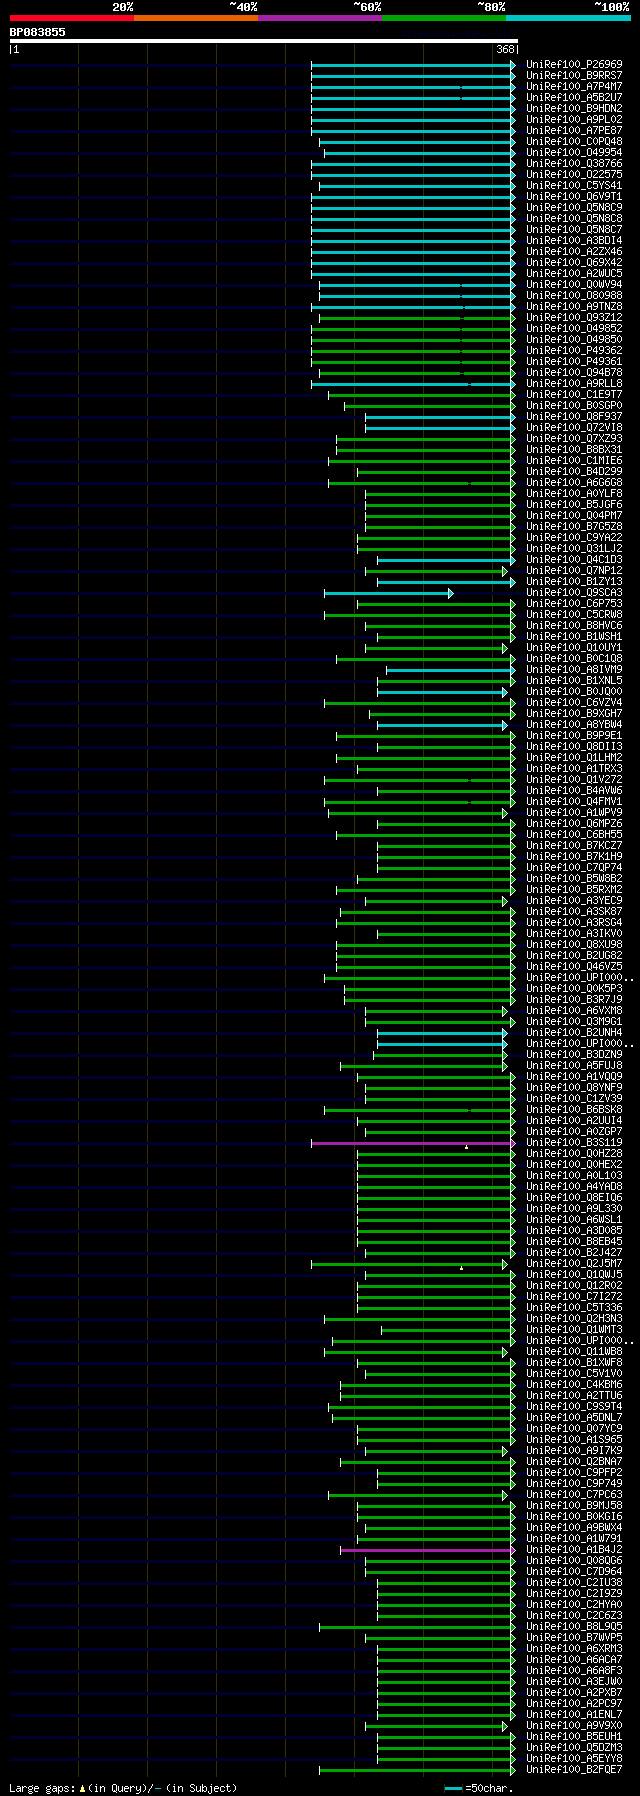640x1796 pixels.
Task: Click the purple ~60% identity legend swatch
Action: (x=320, y=18)
